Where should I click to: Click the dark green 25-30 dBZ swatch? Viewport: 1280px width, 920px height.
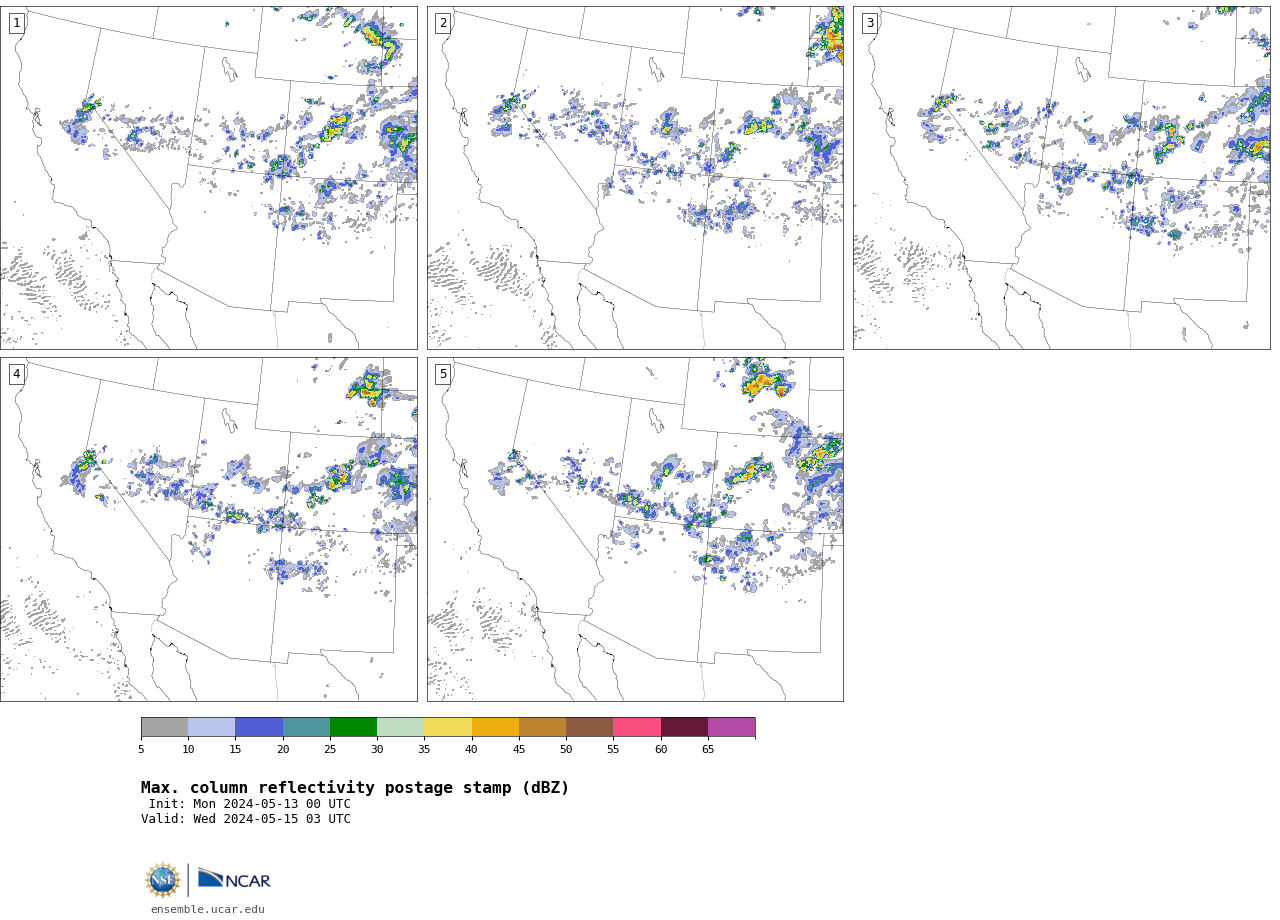tap(354, 727)
